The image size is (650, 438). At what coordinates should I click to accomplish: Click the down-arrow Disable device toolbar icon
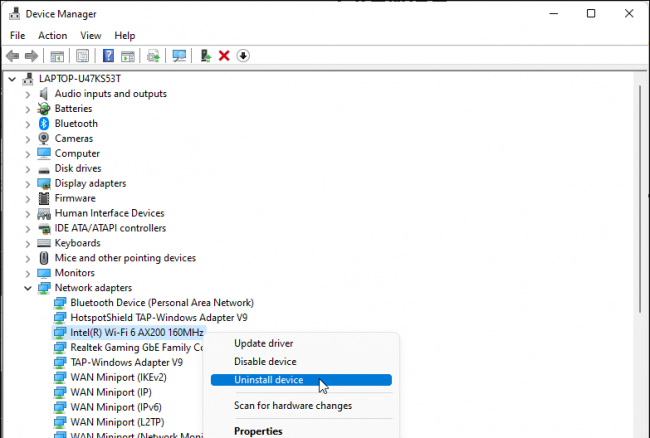(243, 56)
